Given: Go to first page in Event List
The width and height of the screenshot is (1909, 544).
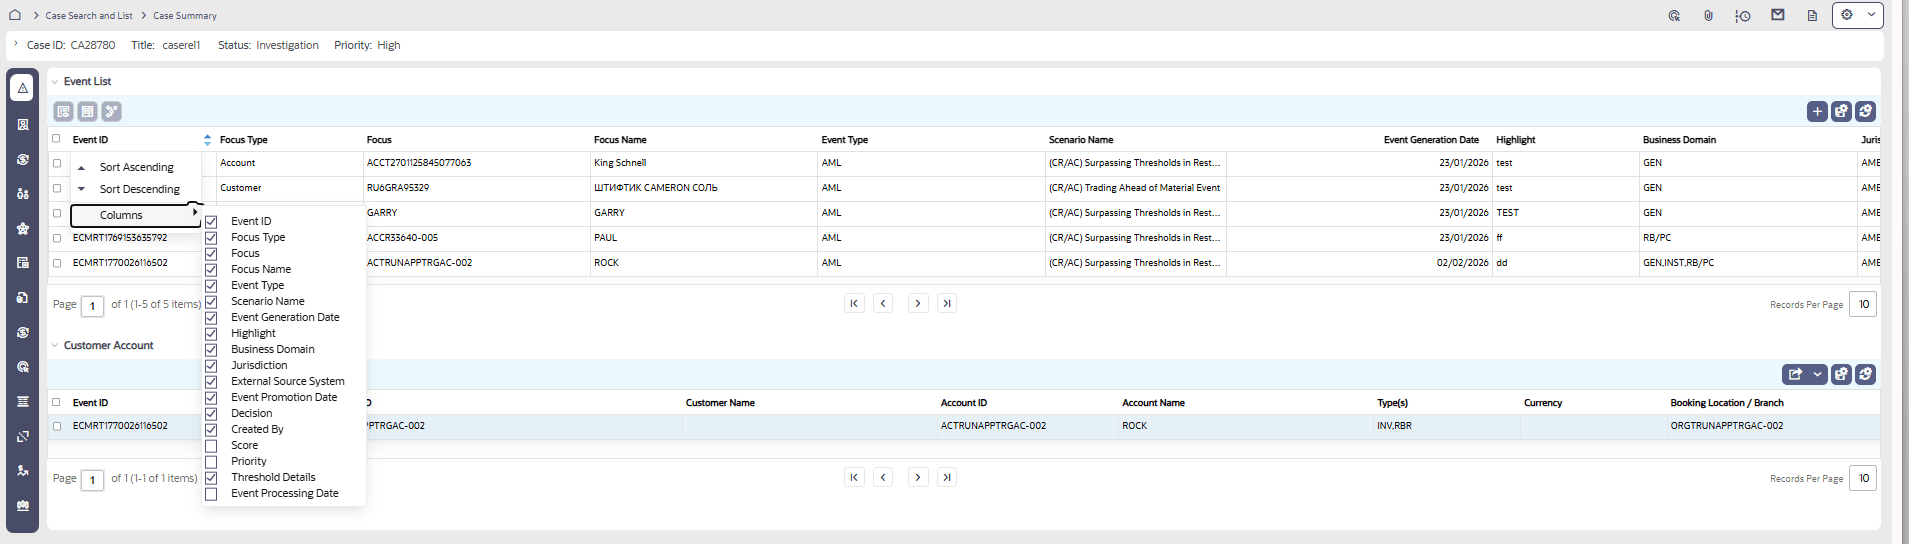Looking at the screenshot, I should [x=854, y=303].
